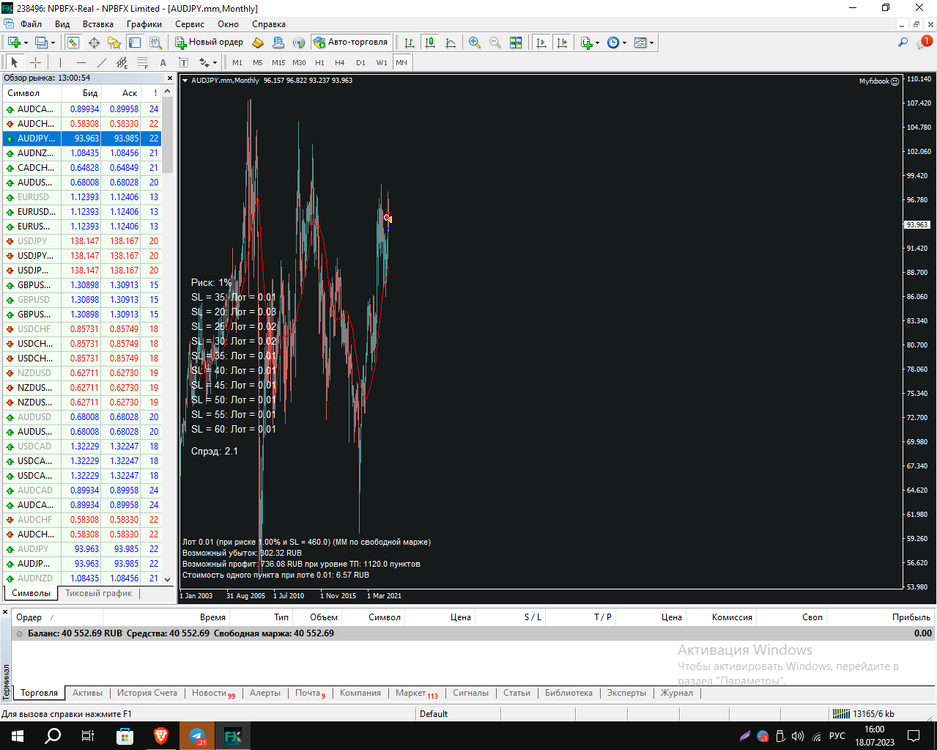Tile the chart windows
Image resolution: width=937 pixels, height=750 pixels.
pyautogui.click(x=516, y=42)
